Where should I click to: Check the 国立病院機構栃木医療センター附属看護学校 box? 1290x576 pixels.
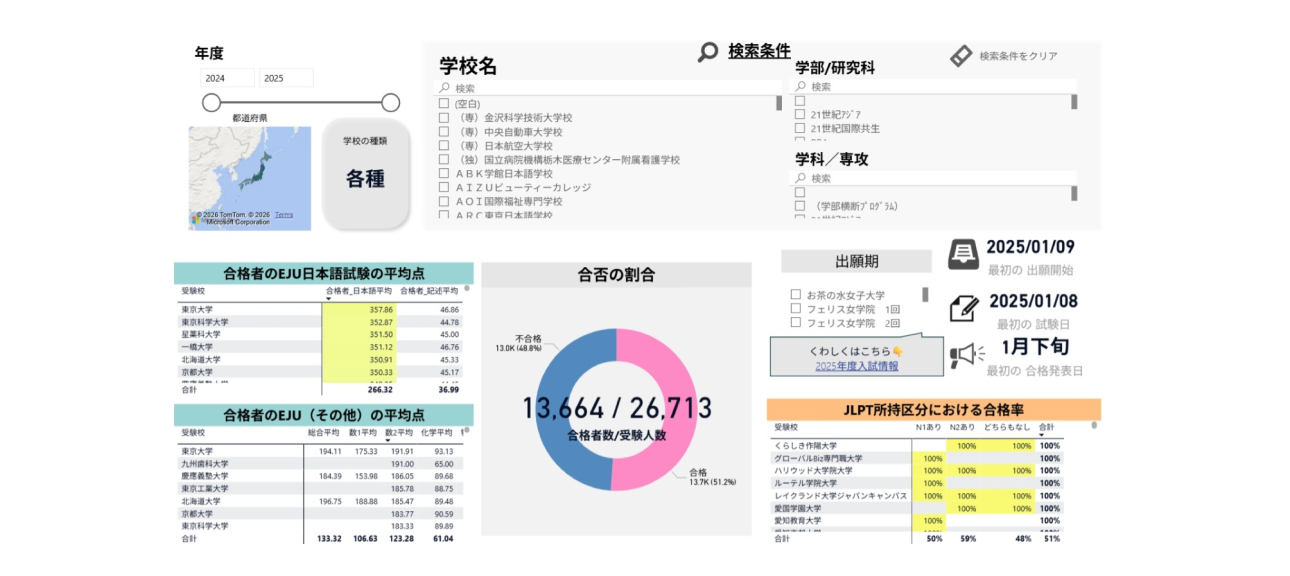443,160
